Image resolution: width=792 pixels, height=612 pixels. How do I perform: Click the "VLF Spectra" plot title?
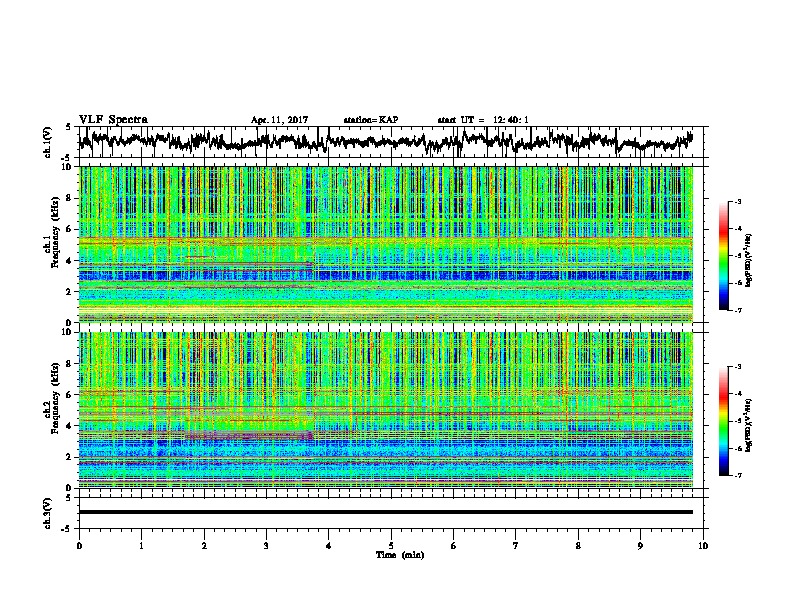(x=113, y=120)
